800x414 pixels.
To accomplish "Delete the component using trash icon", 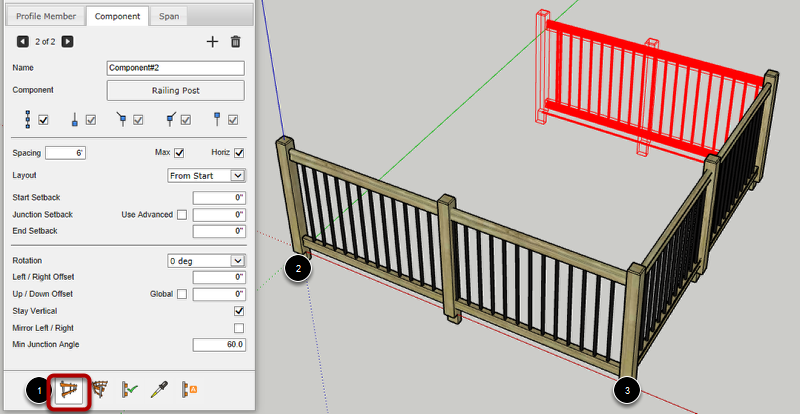I will click(236, 42).
